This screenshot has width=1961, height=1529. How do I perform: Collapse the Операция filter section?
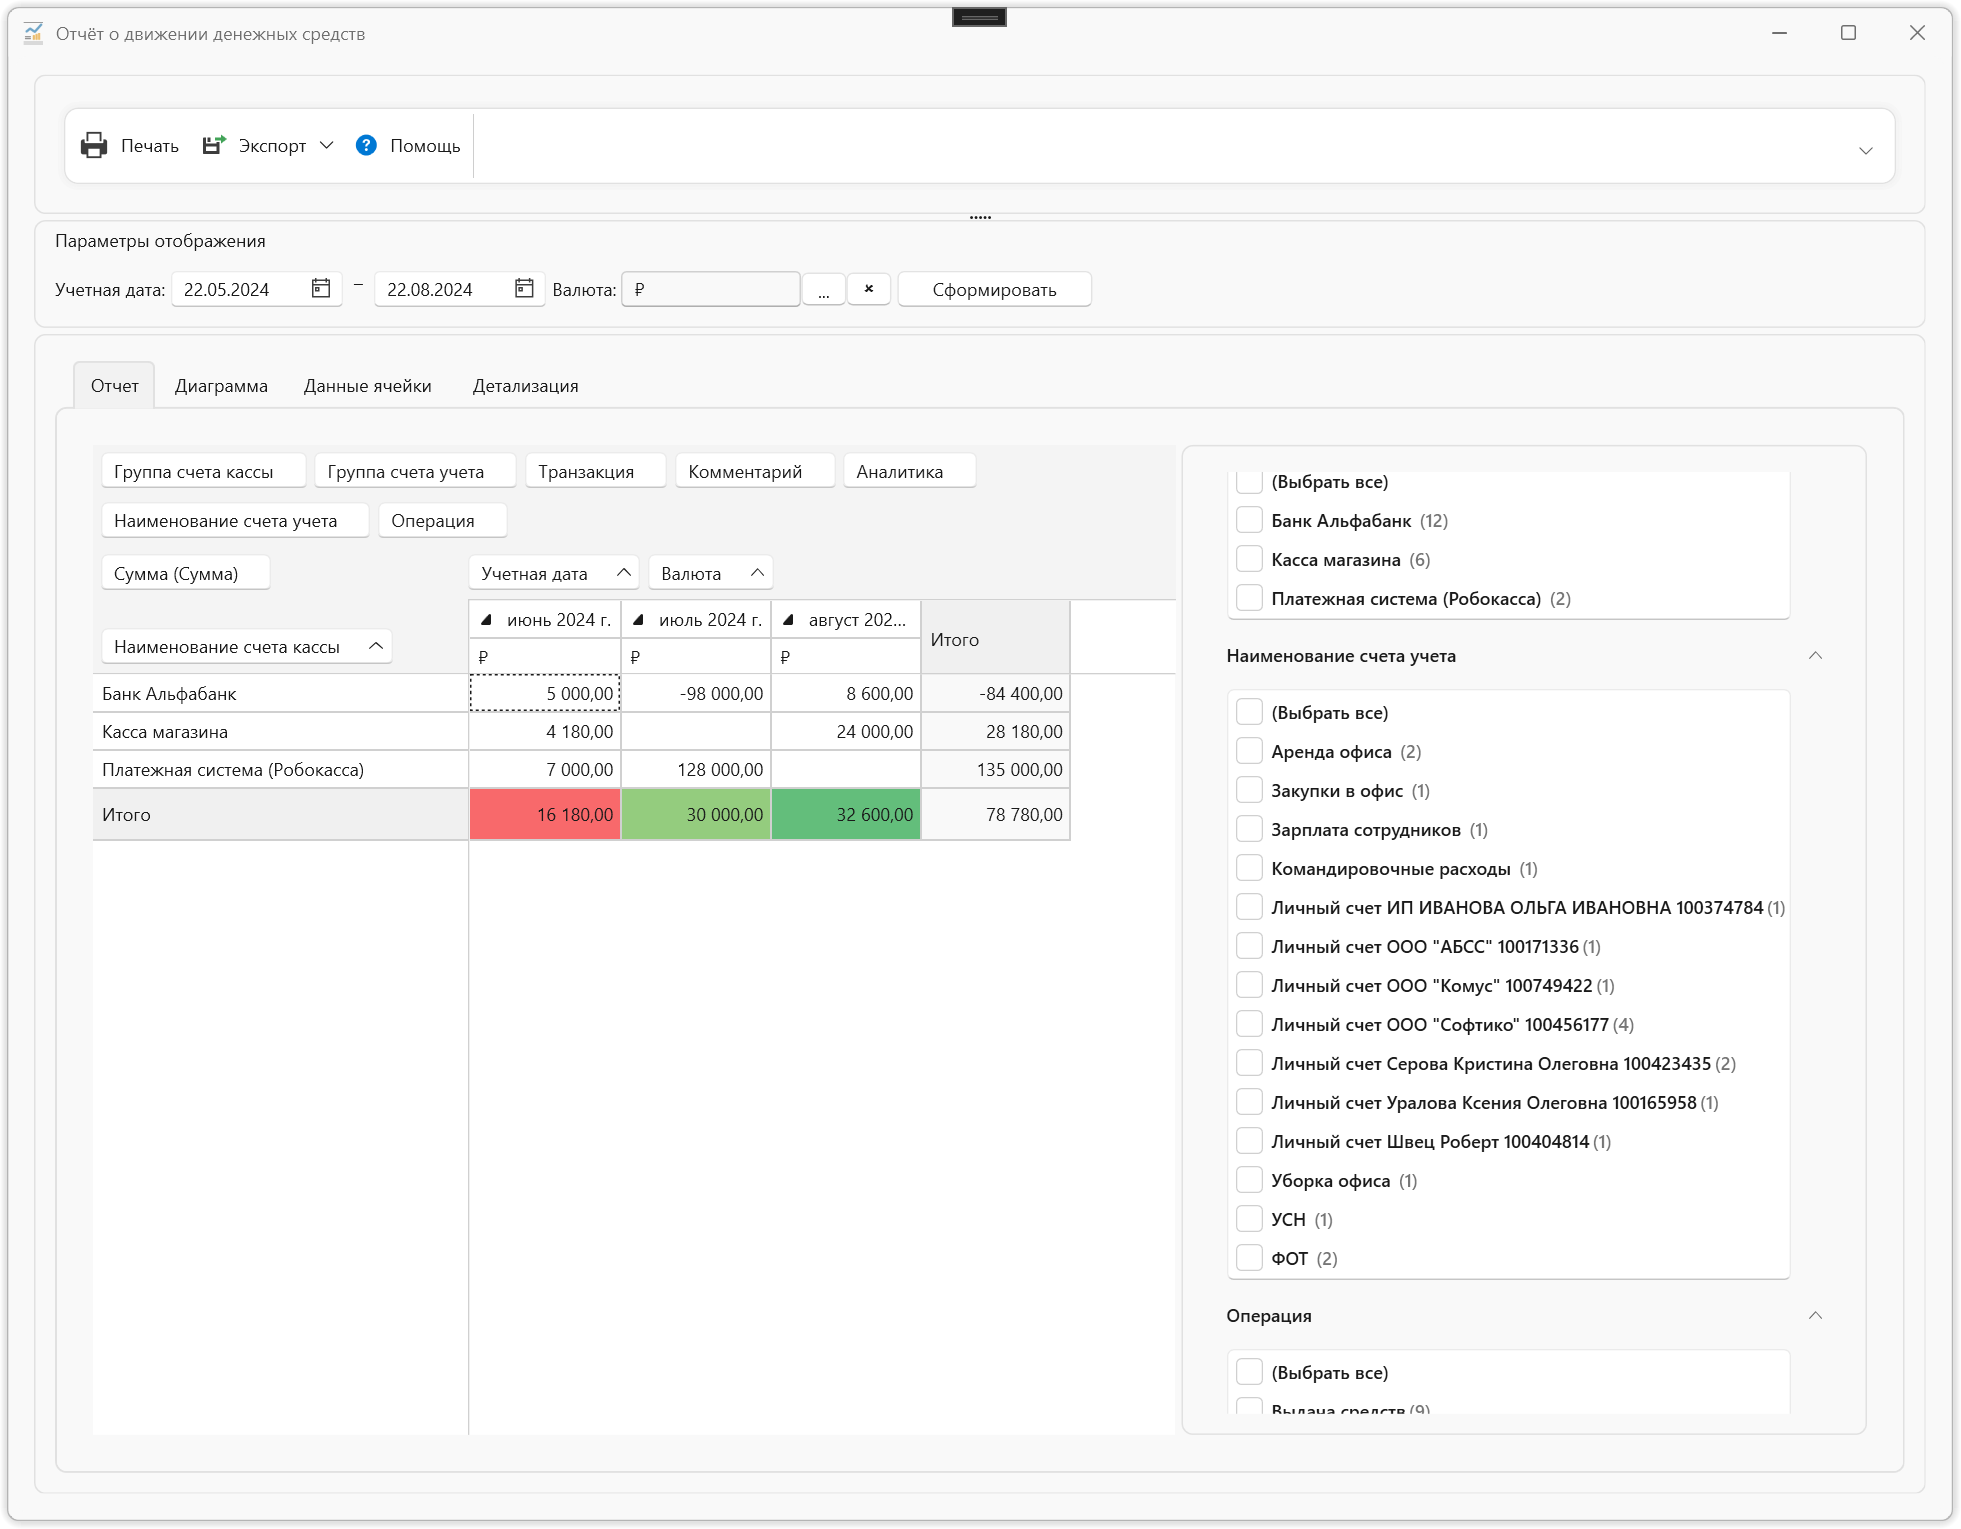tap(1815, 1315)
